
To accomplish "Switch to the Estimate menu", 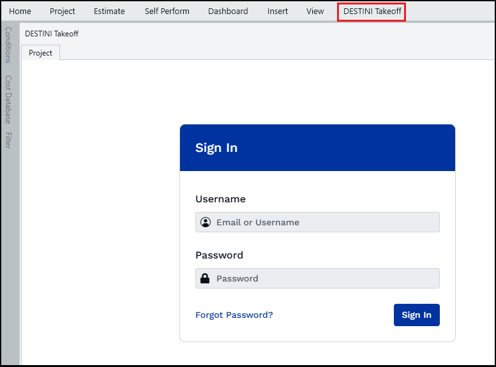I will pyautogui.click(x=109, y=11).
